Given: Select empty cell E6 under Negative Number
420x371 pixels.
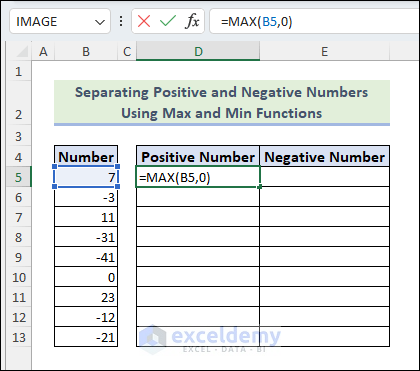Looking at the screenshot, I should point(324,197).
